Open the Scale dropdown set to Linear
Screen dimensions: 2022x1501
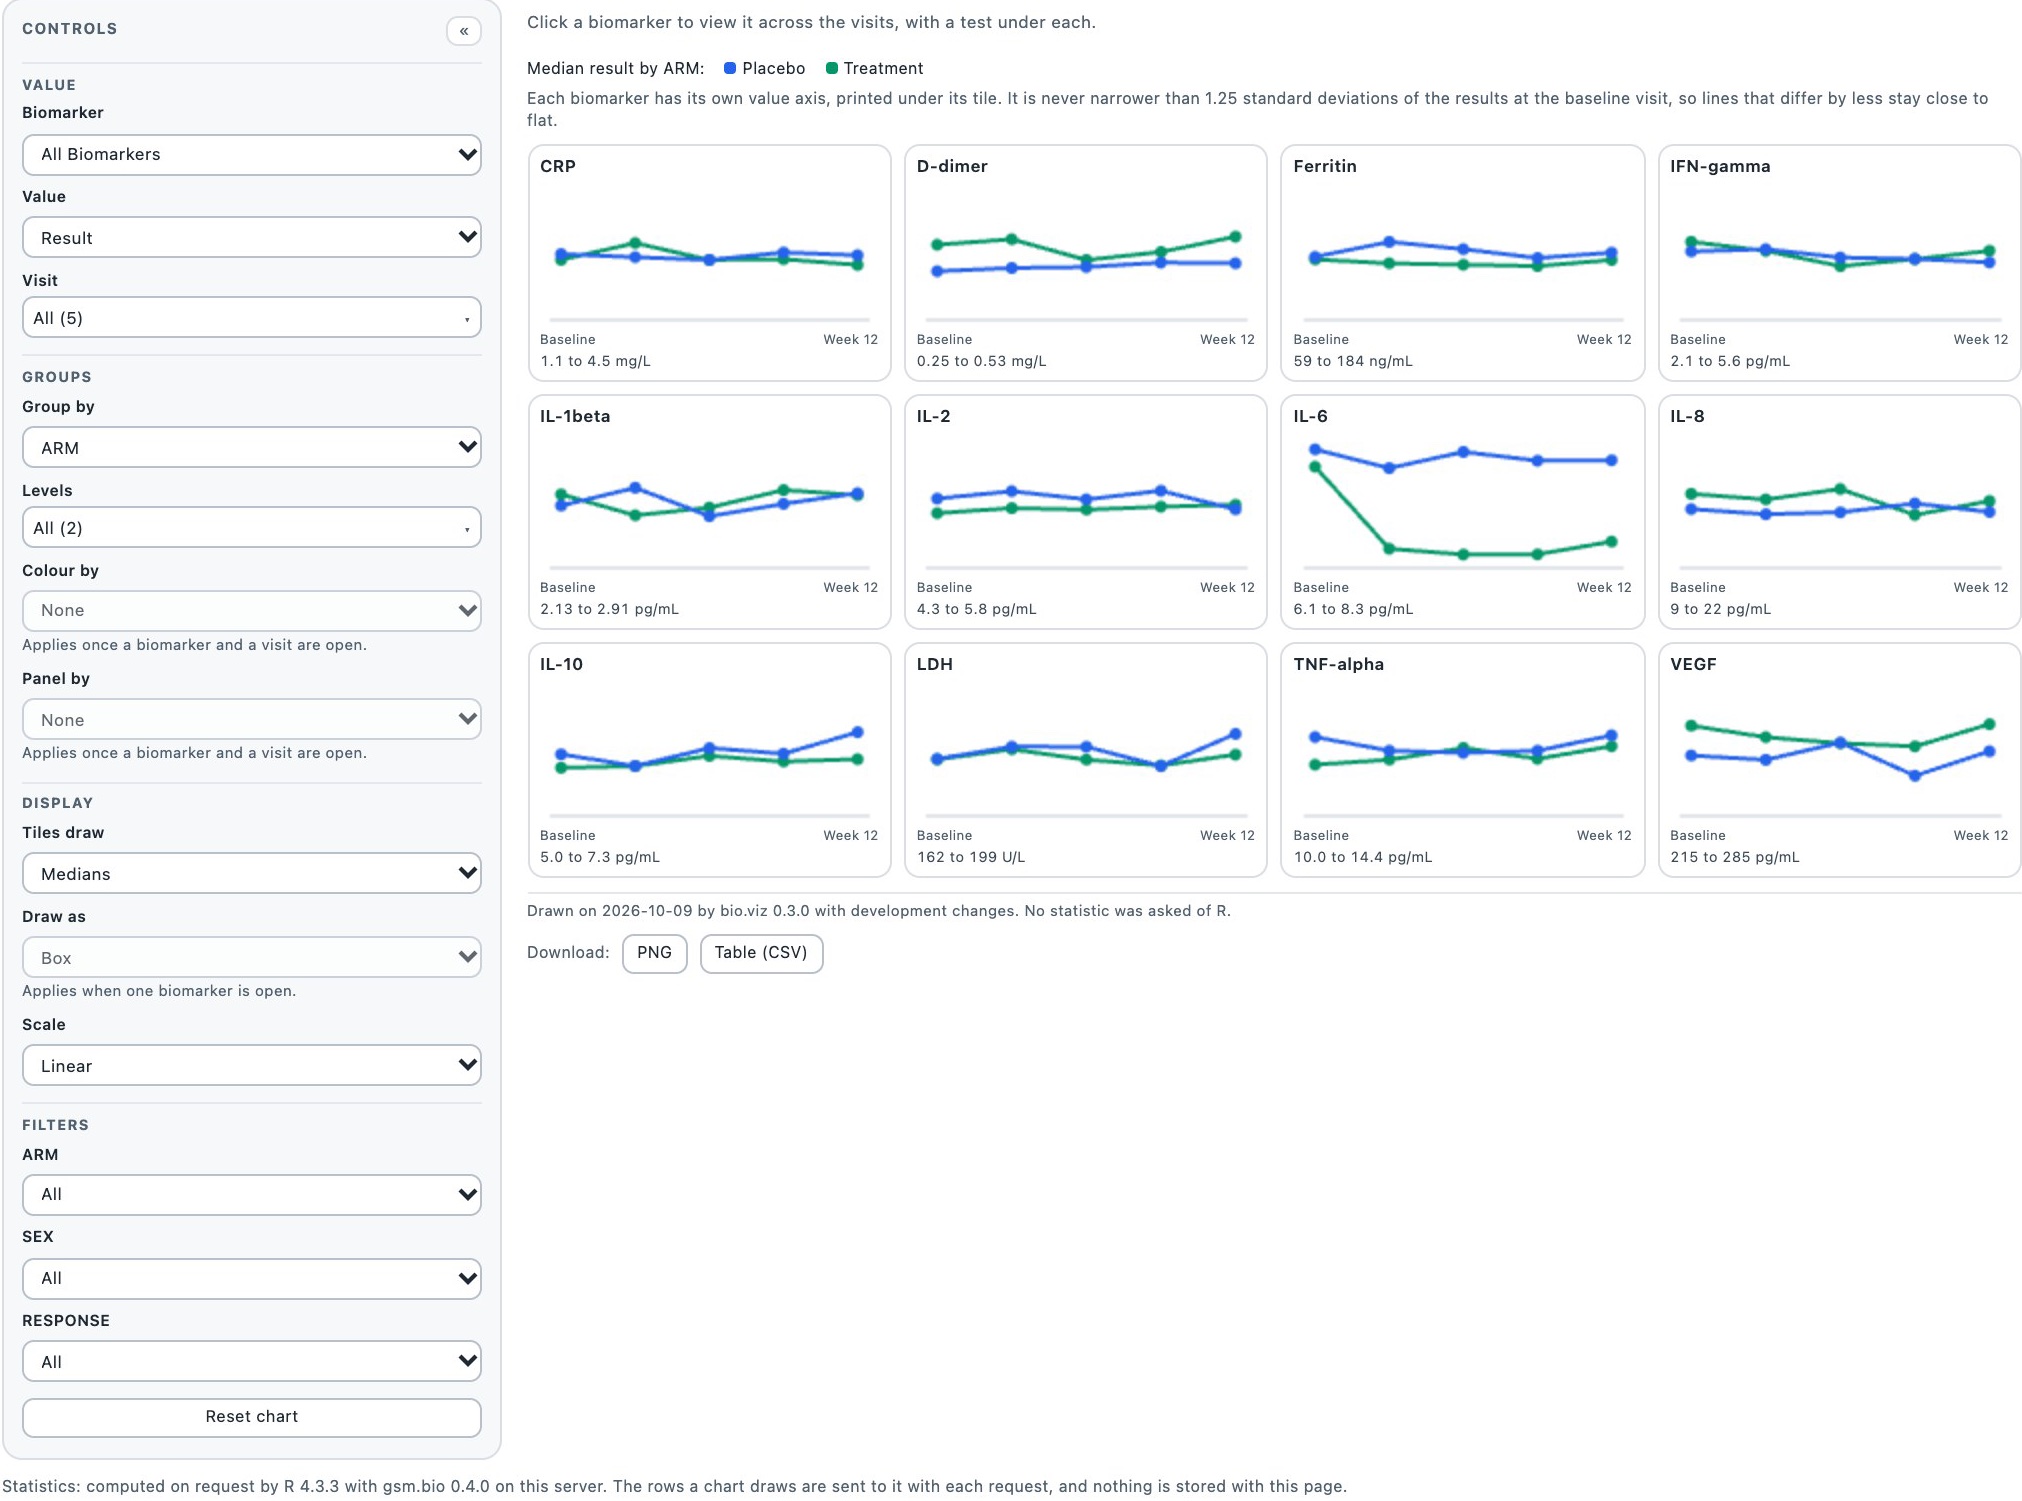[252, 1066]
